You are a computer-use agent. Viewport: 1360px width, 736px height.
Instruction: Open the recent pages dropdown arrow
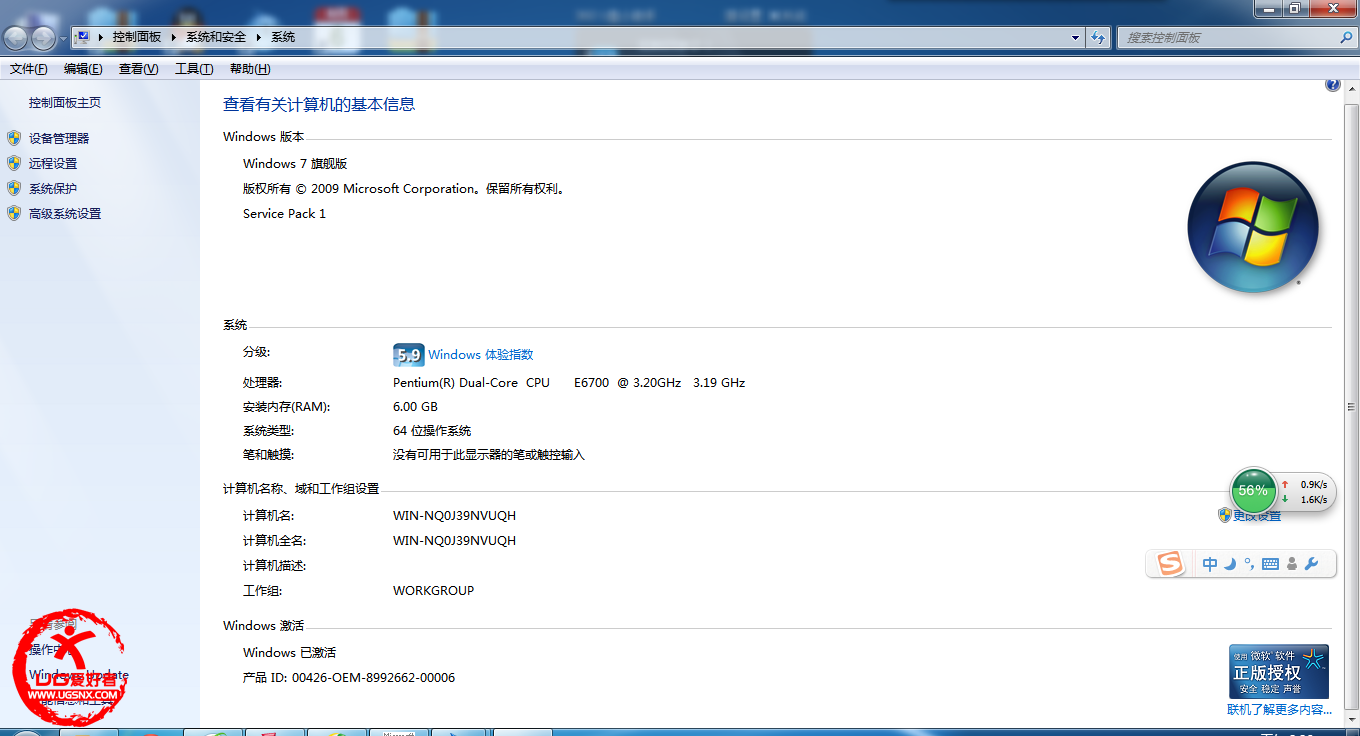(x=64, y=38)
